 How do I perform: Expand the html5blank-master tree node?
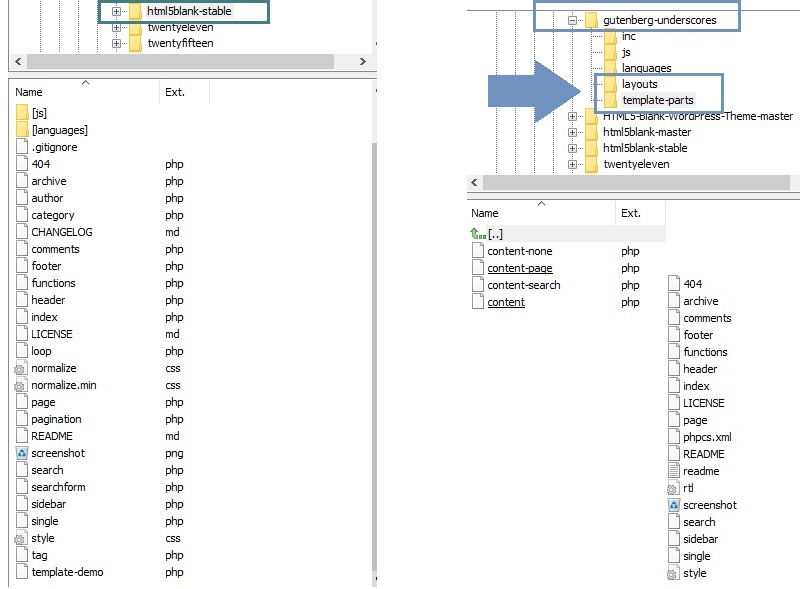572,132
